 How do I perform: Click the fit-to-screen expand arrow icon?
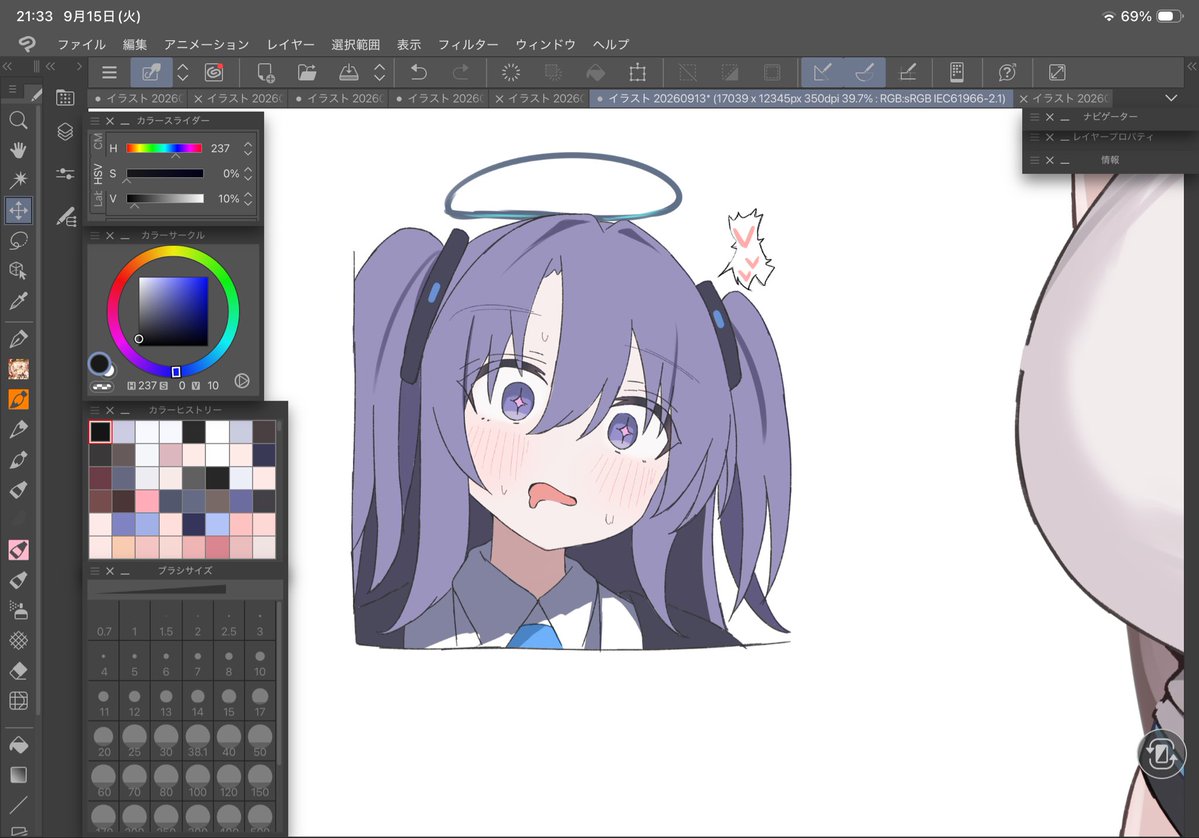[x=1057, y=73]
